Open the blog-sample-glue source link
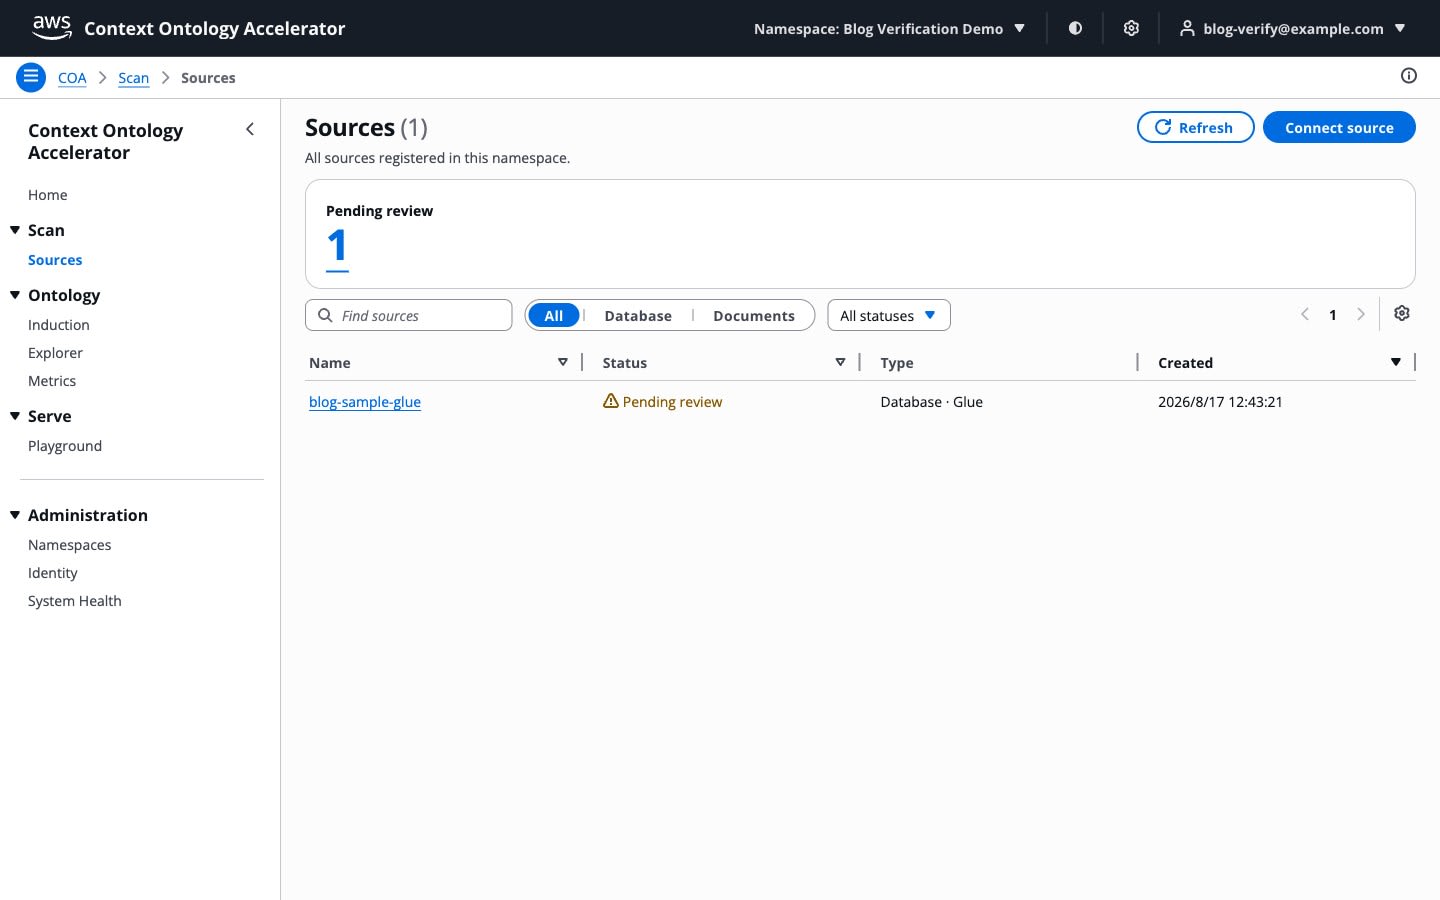 [365, 402]
